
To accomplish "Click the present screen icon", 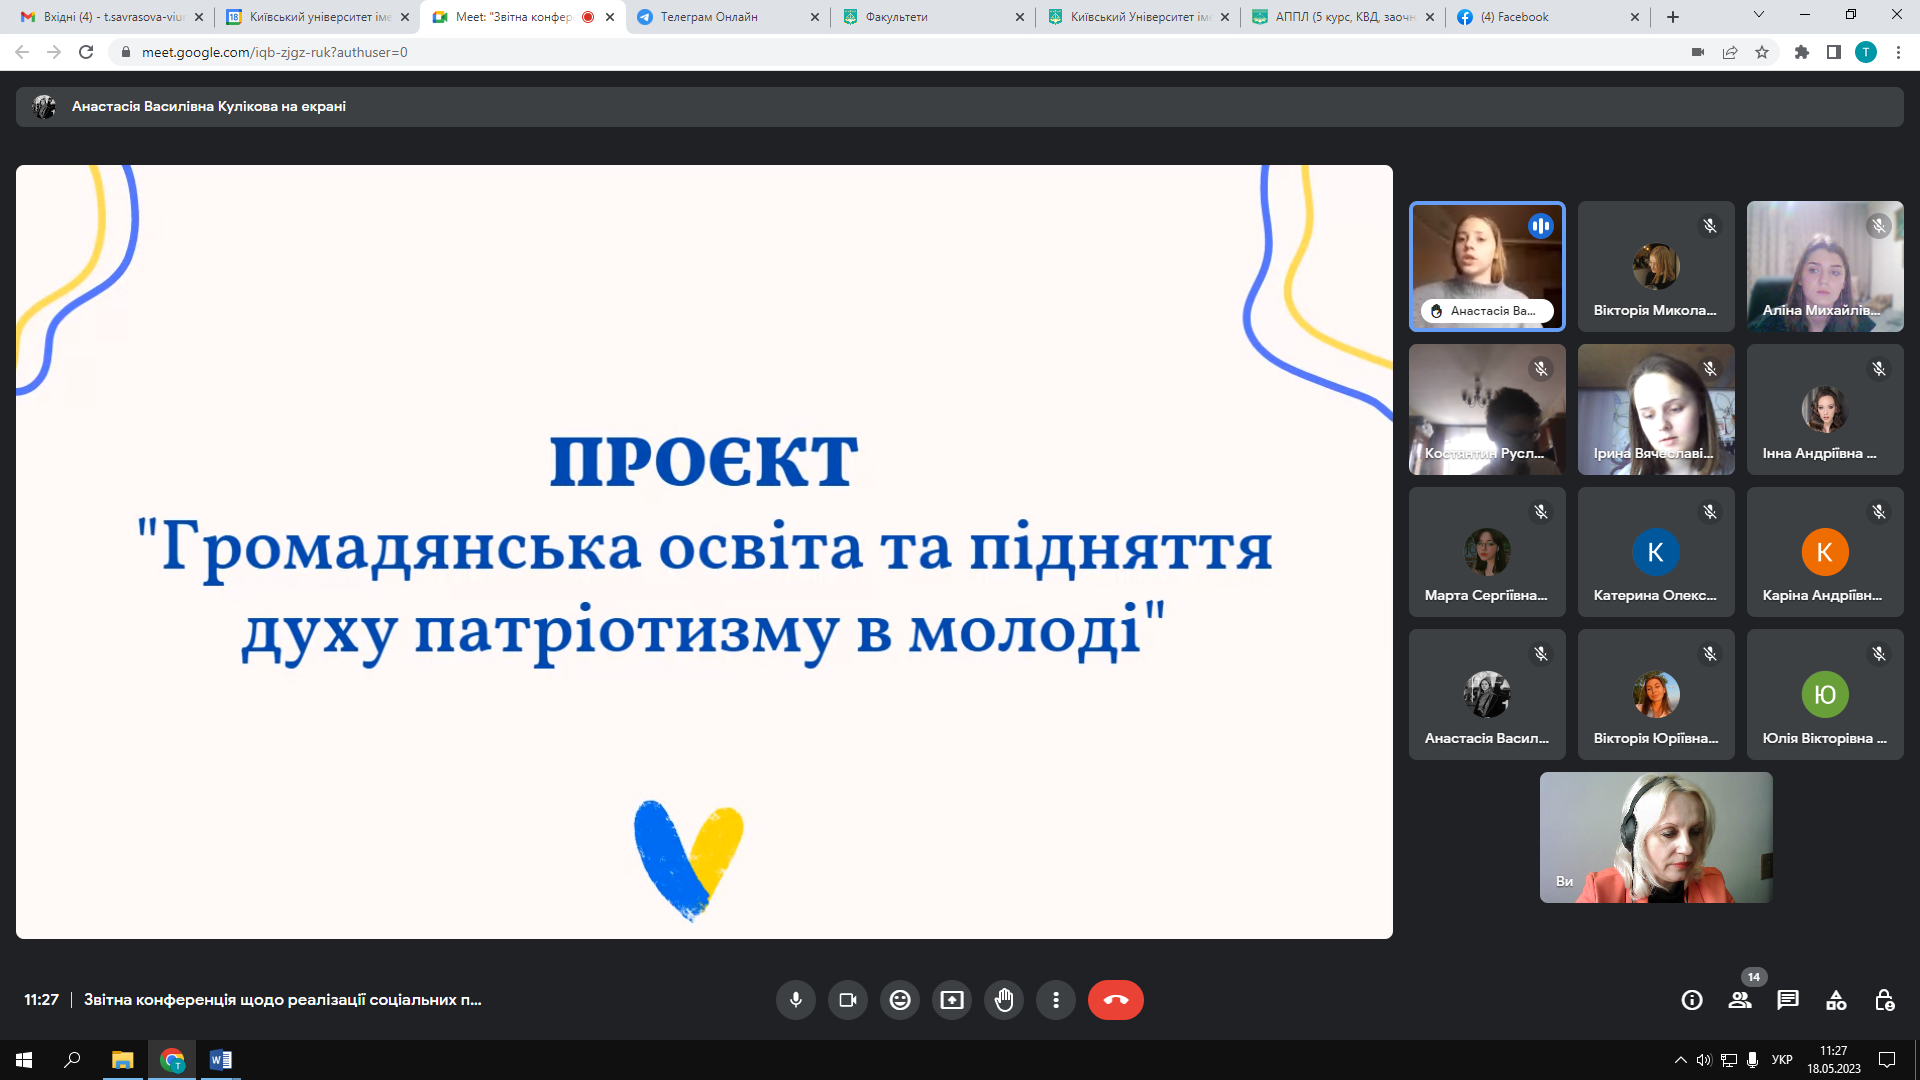I will (952, 1000).
